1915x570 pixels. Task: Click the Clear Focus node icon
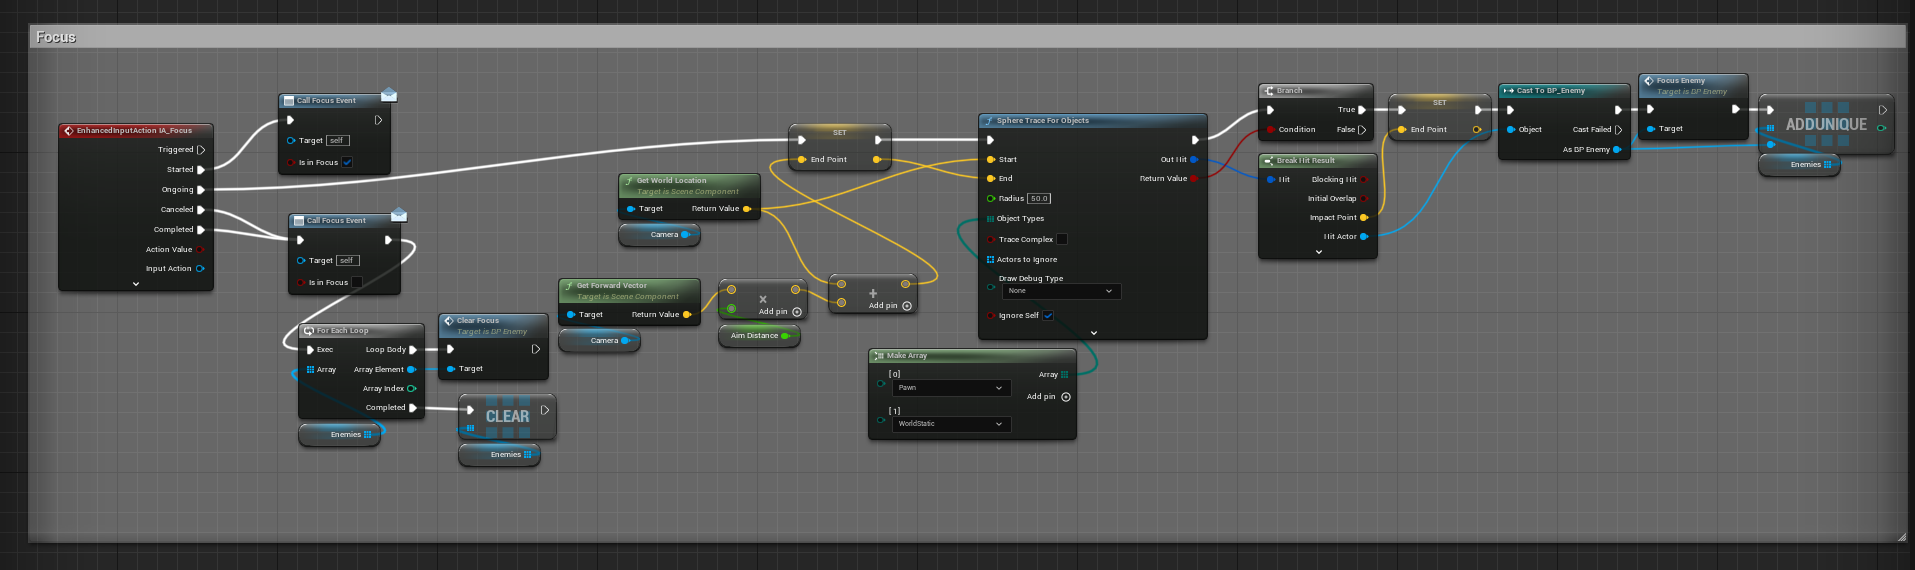449,321
